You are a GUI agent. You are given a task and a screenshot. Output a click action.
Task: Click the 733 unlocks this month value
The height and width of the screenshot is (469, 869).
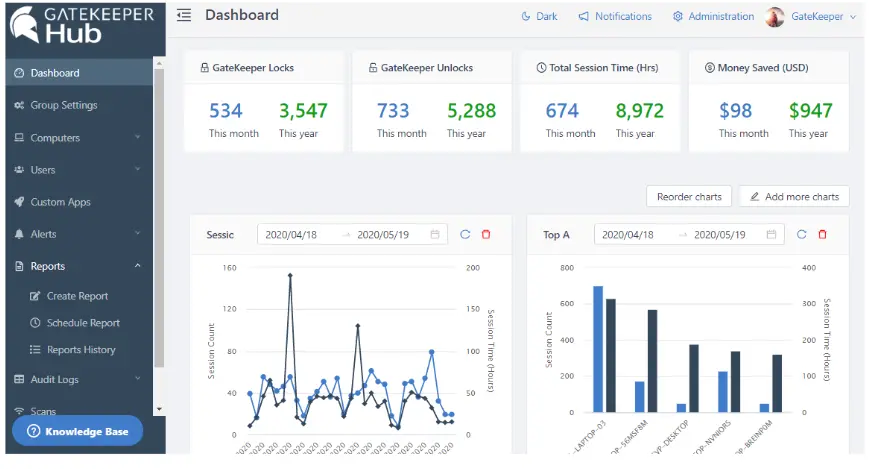tap(393, 111)
